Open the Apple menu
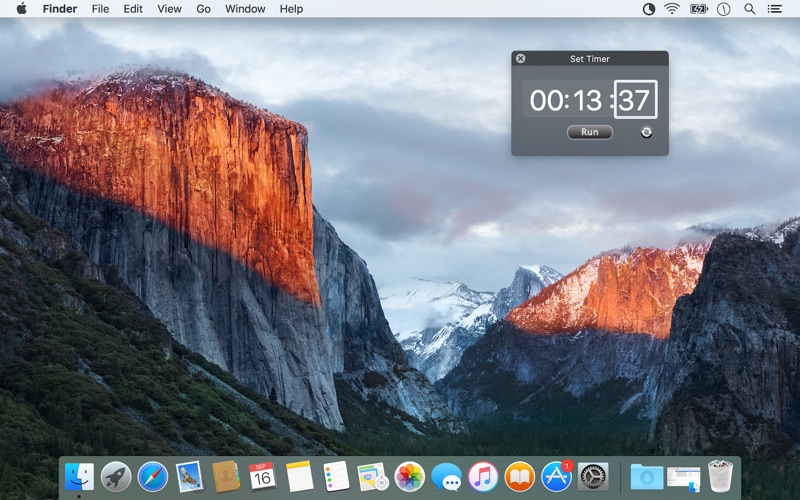The height and width of the screenshot is (500, 800). (21, 9)
